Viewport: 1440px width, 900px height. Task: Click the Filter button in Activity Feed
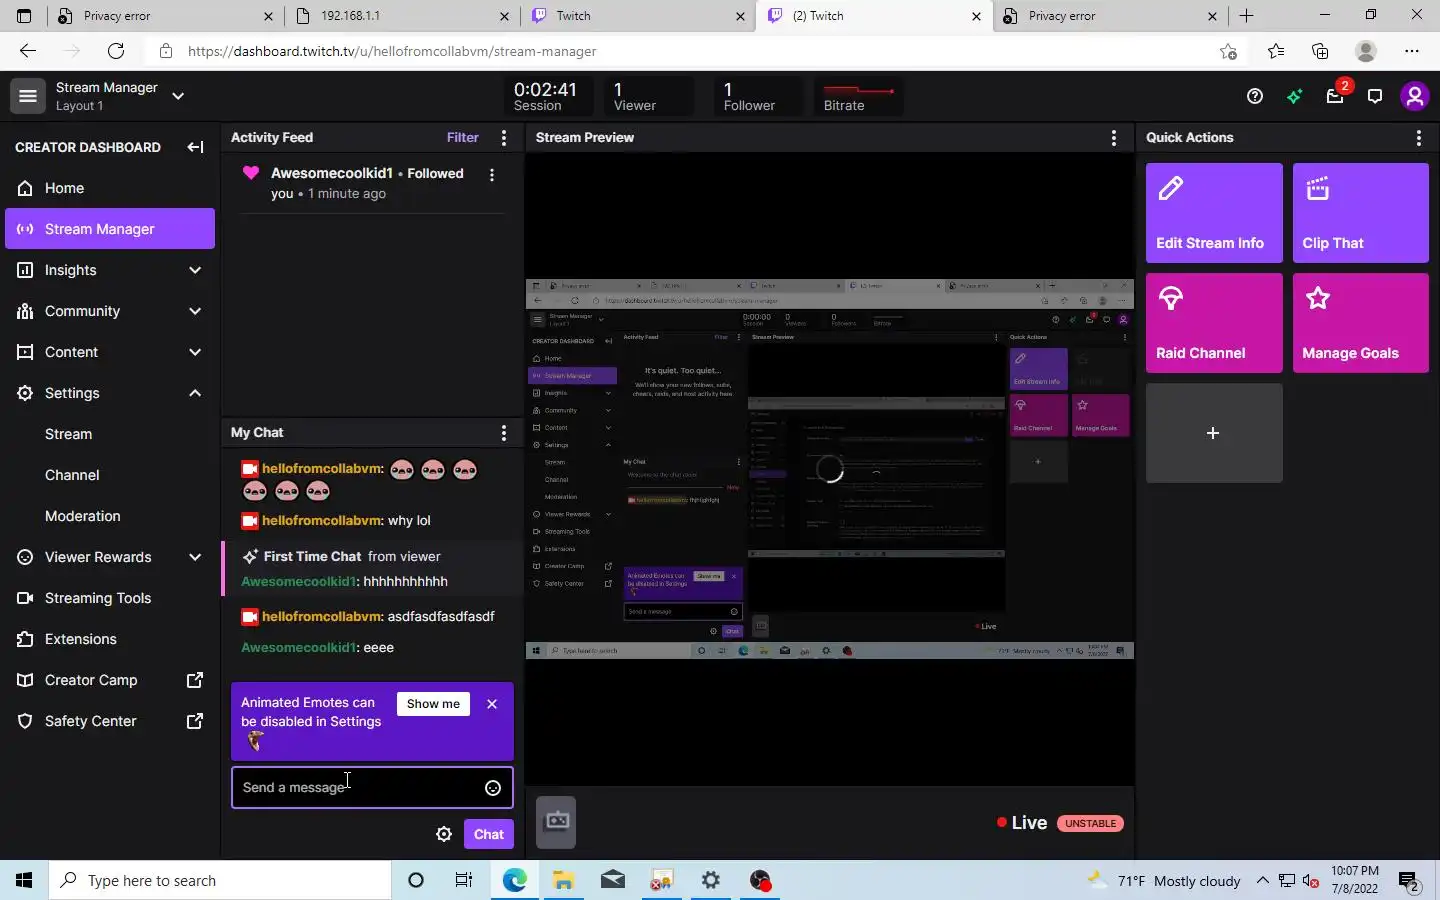click(x=462, y=138)
